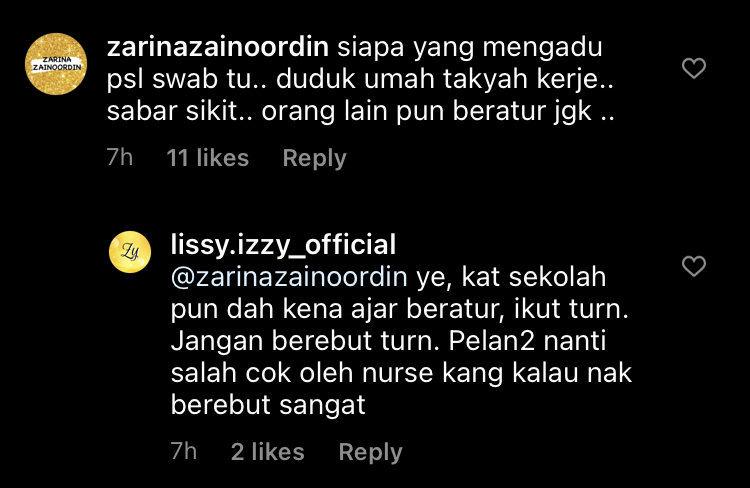Open zarinazainoordin's gold glitter profile picture
Screen dimensions: 750x488
(56, 64)
